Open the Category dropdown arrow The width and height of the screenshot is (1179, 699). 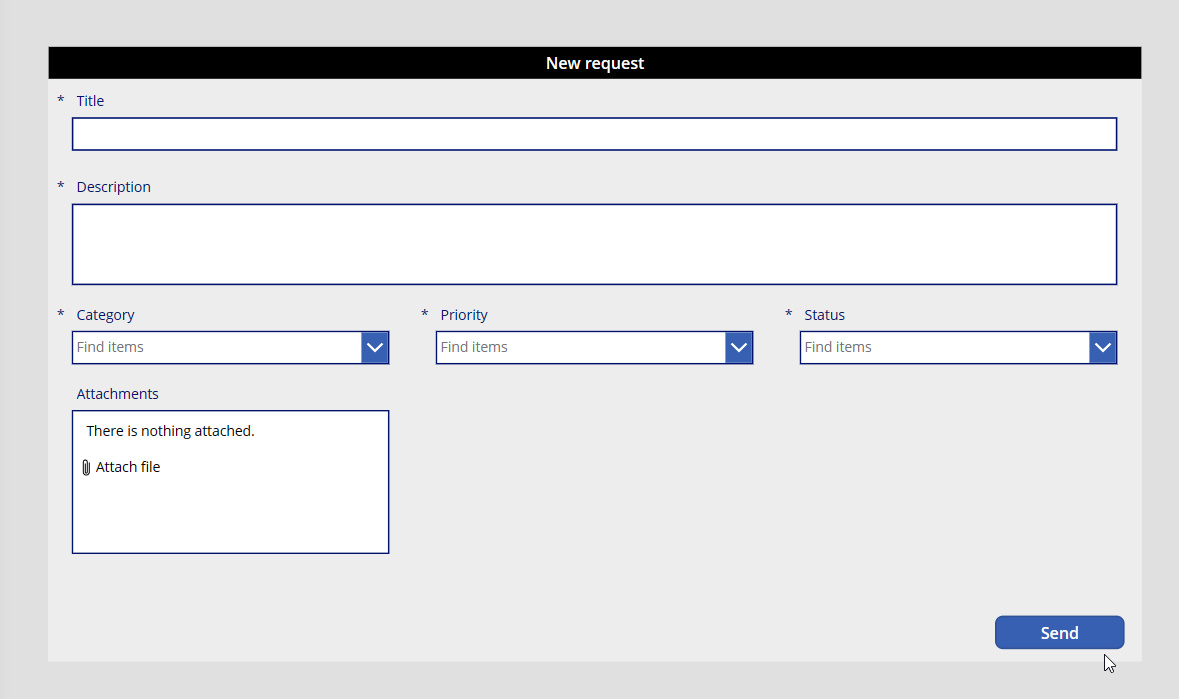374,347
